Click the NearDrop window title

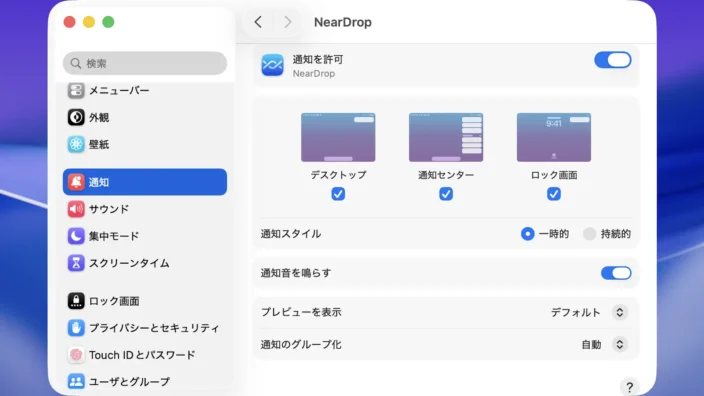point(343,22)
